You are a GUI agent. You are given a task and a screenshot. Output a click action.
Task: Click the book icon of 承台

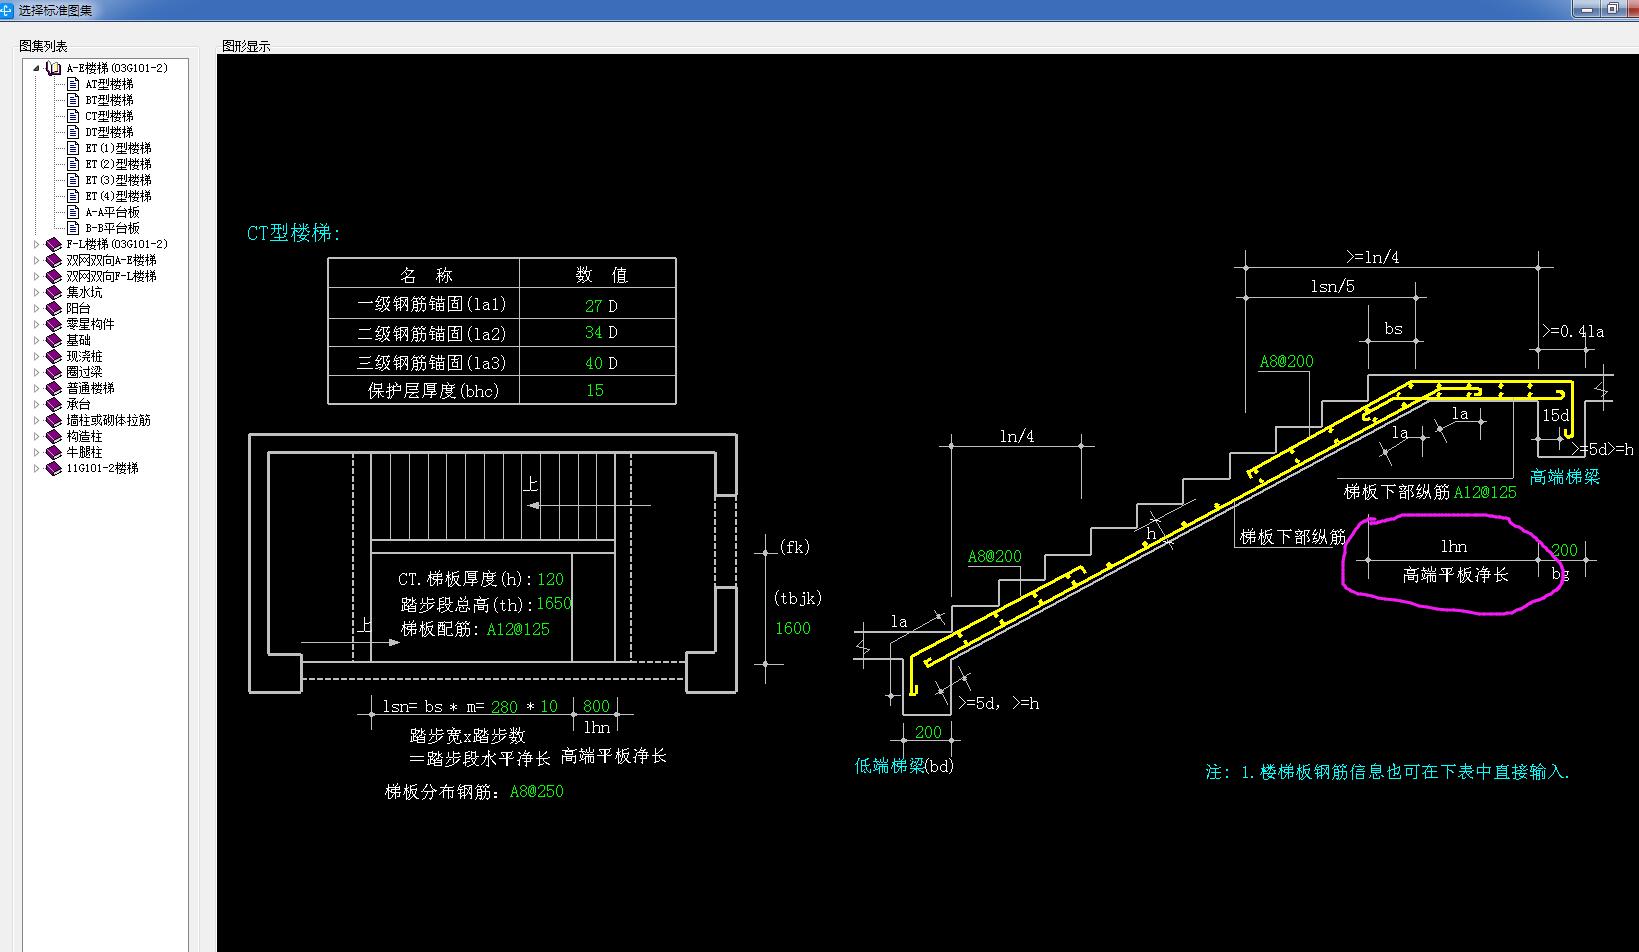click(54, 404)
